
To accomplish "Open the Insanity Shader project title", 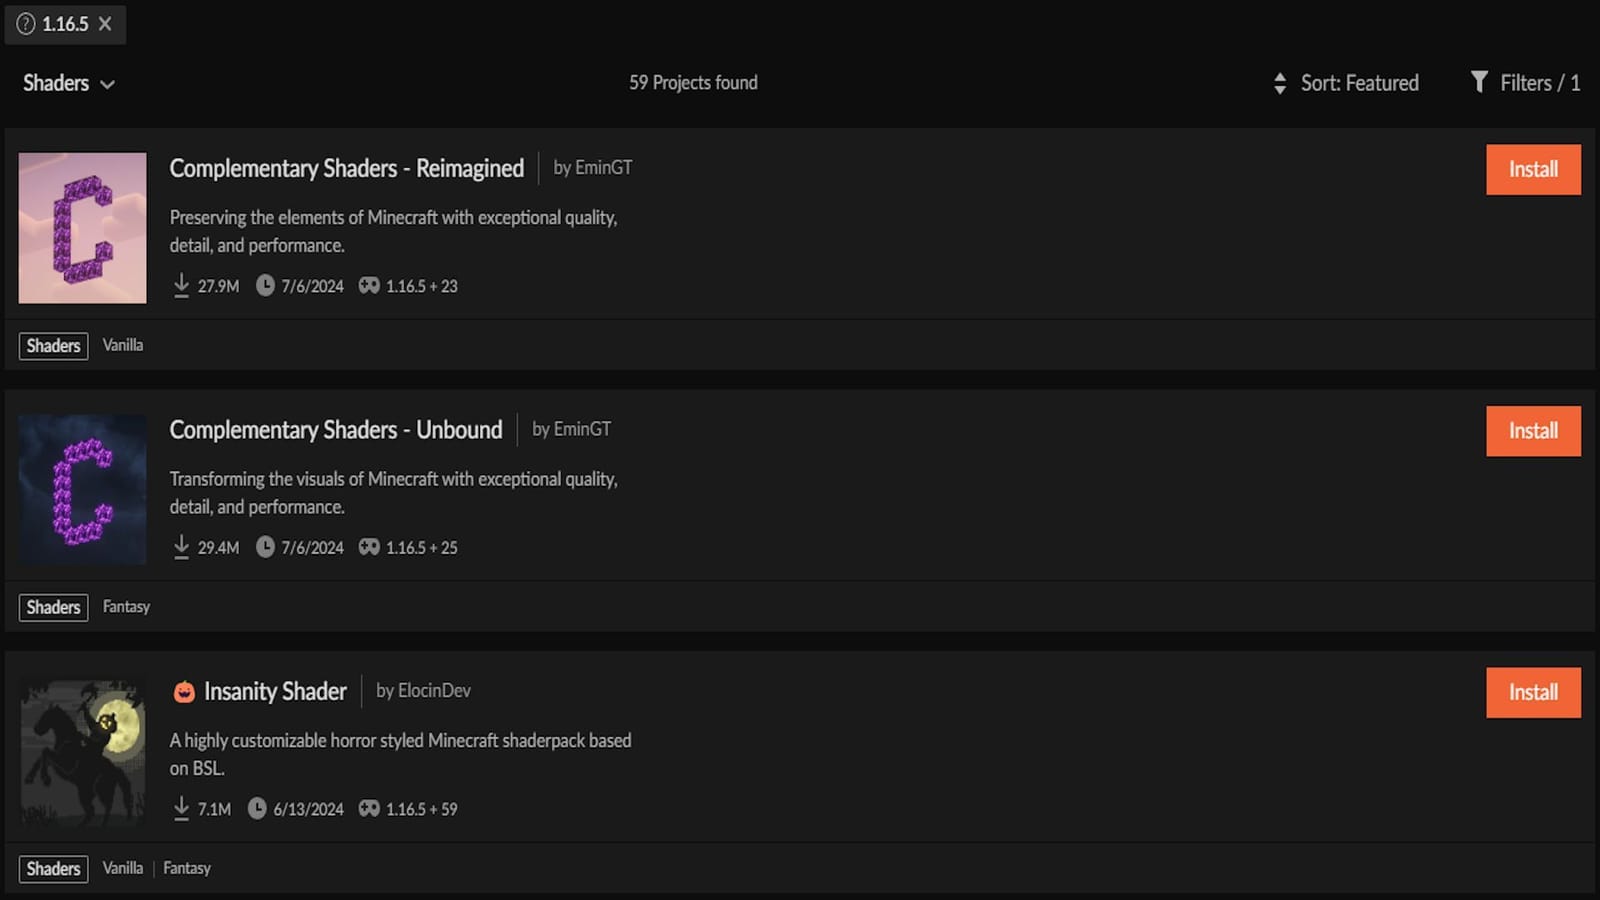I will click(x=275, y=691).
